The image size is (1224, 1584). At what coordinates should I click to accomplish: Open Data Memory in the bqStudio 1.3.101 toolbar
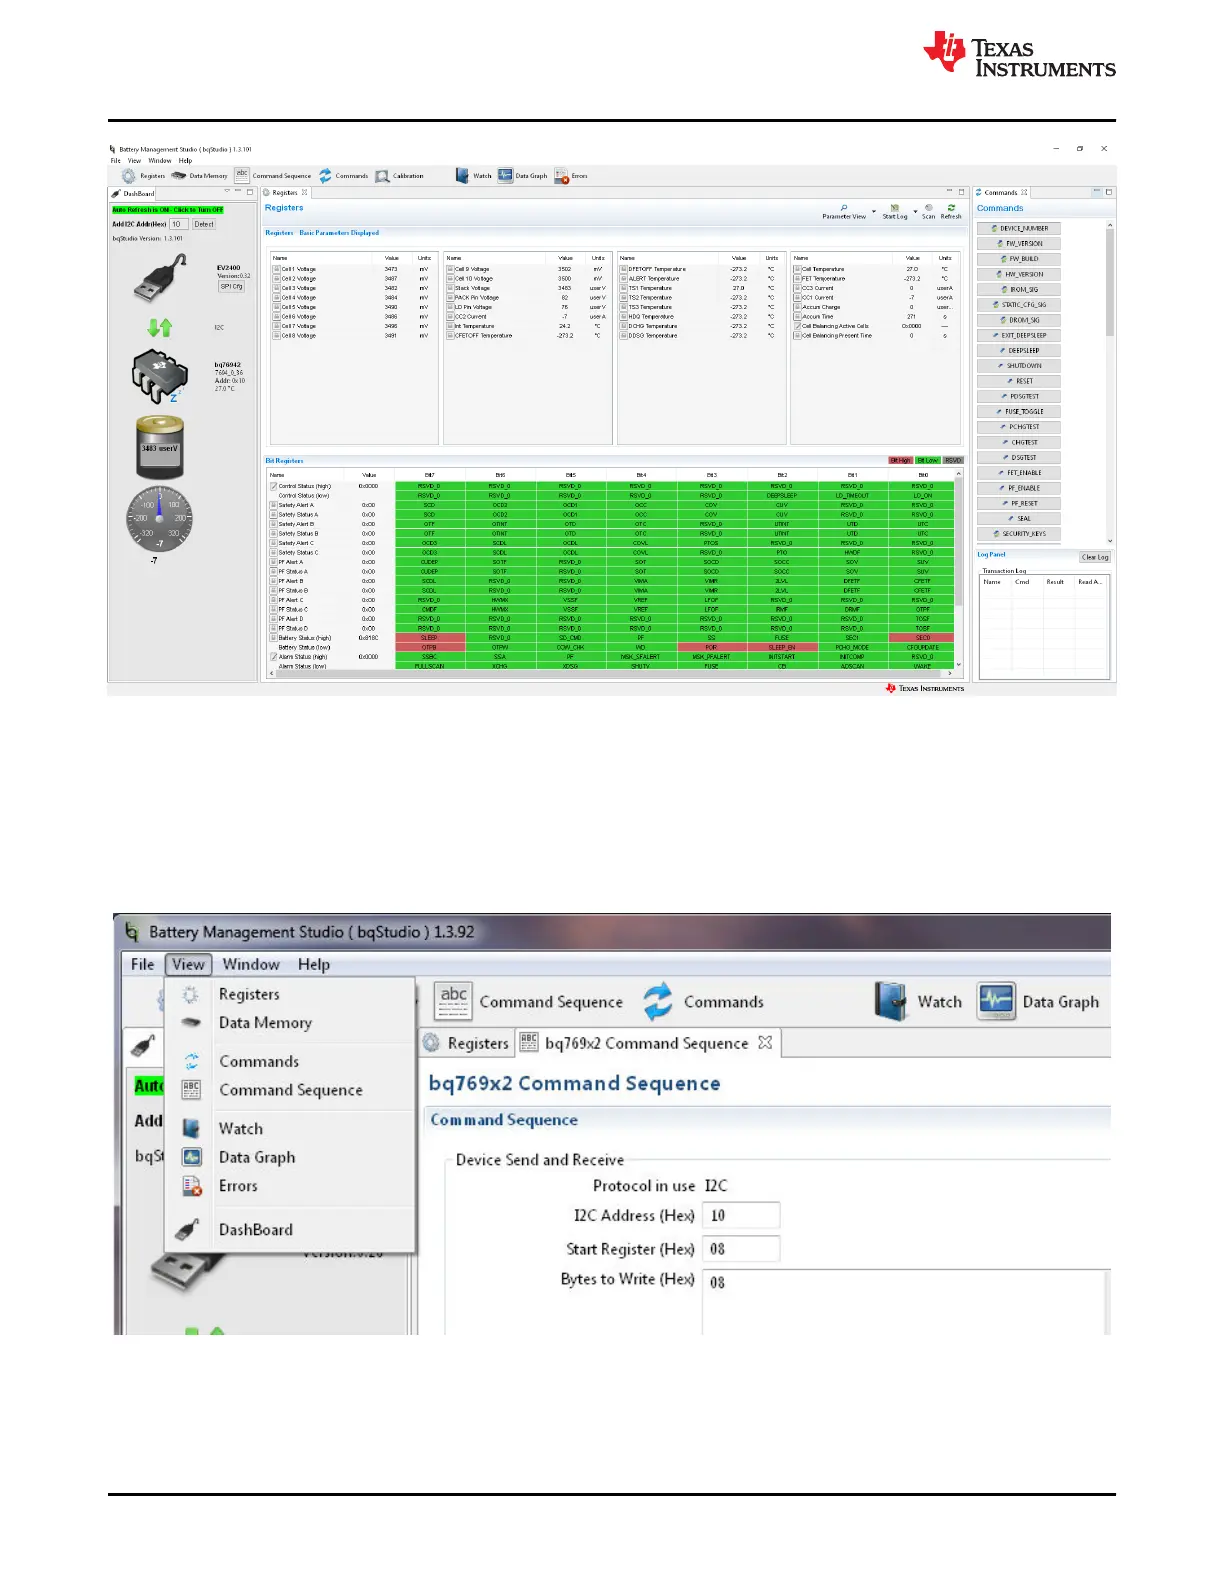tap(200, 176)
